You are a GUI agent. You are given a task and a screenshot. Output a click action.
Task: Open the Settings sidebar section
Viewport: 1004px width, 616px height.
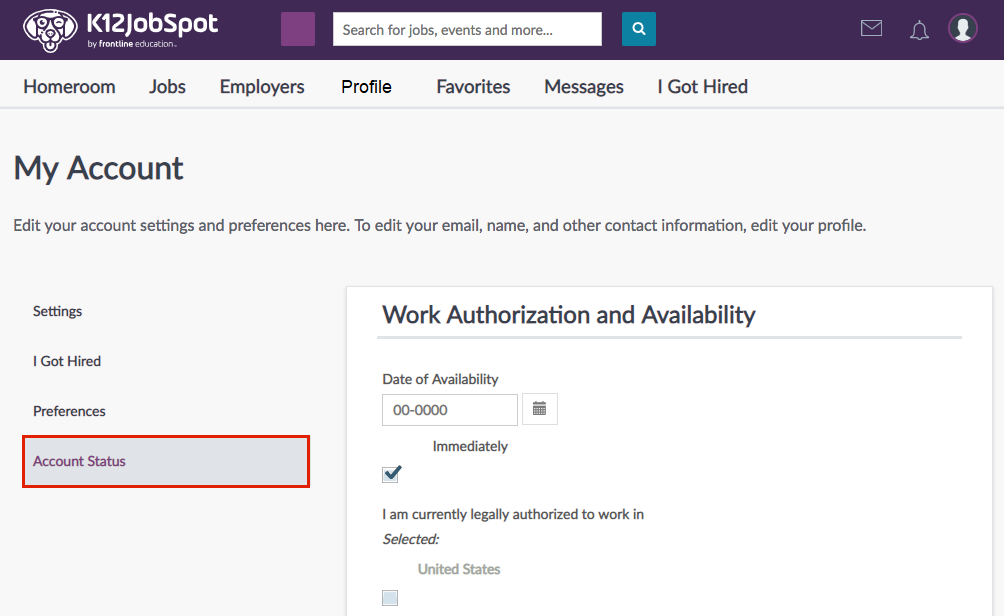[x=57, y=311]
